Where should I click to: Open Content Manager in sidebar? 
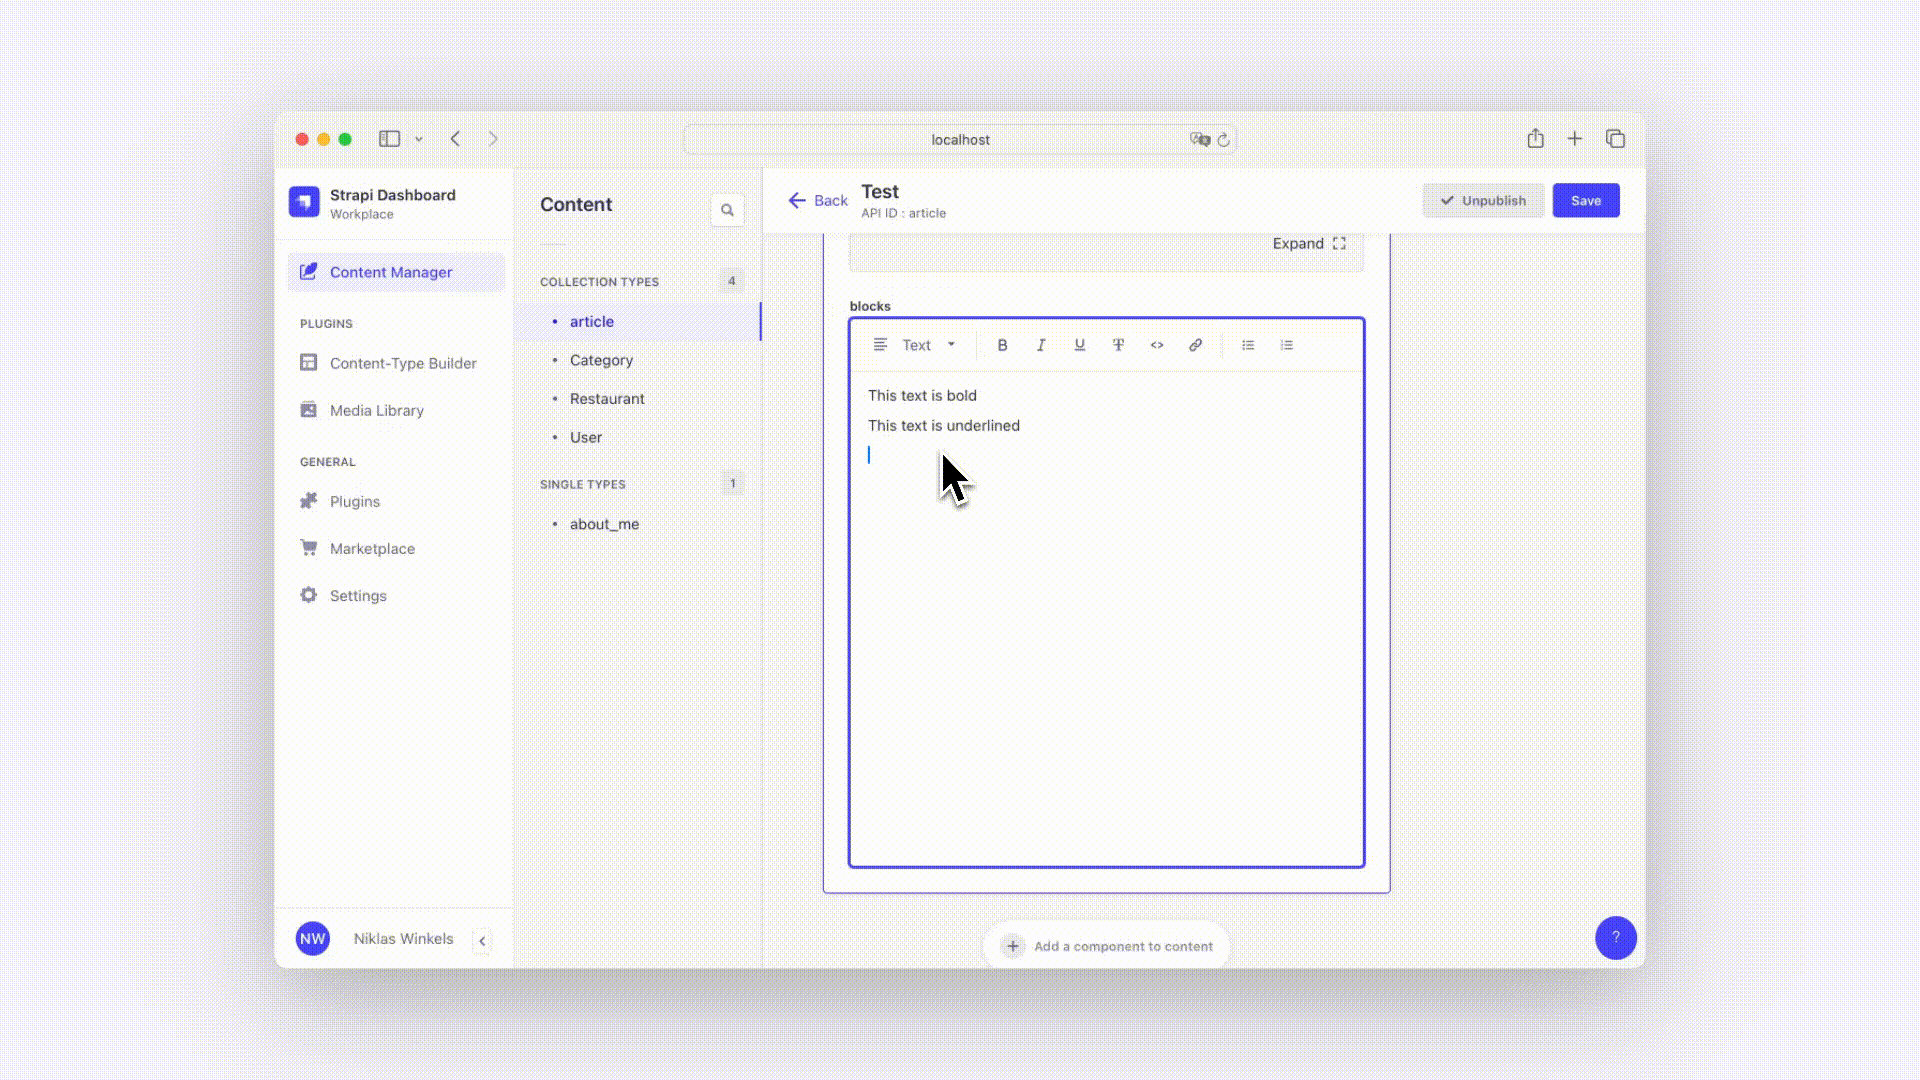click(x=396, y=272)
